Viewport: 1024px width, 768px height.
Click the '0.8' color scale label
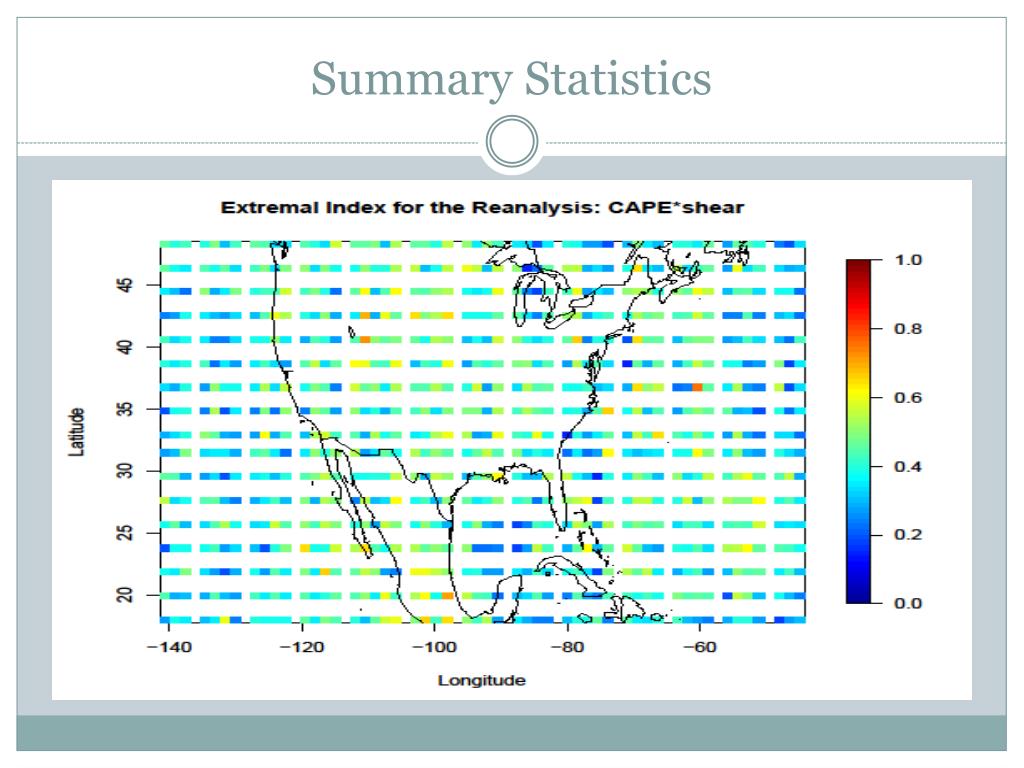coord(908,328)
